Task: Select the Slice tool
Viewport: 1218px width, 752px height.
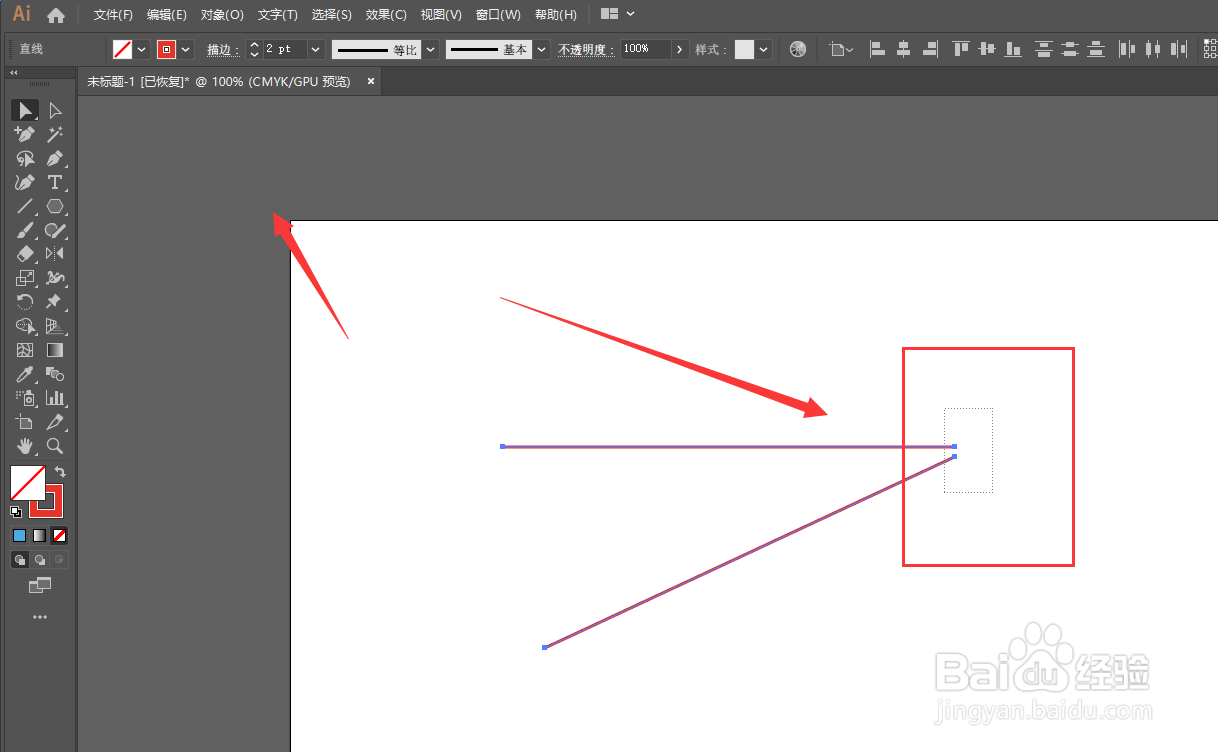Action: point(55,422)
